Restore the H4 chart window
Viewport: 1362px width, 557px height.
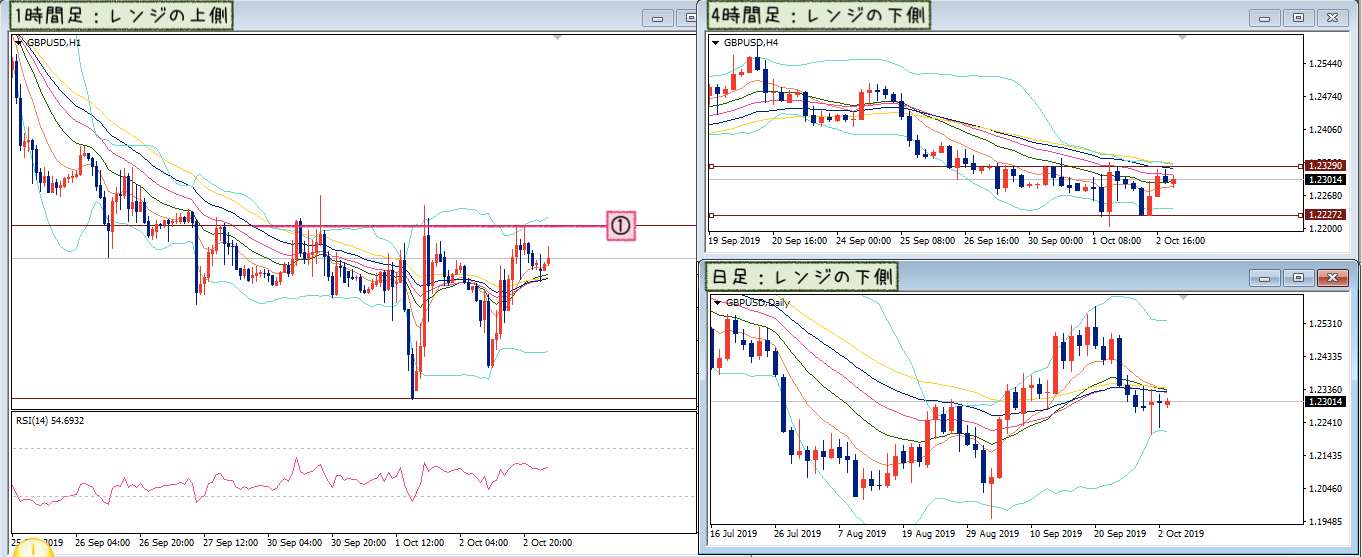tap(1298, 17)
